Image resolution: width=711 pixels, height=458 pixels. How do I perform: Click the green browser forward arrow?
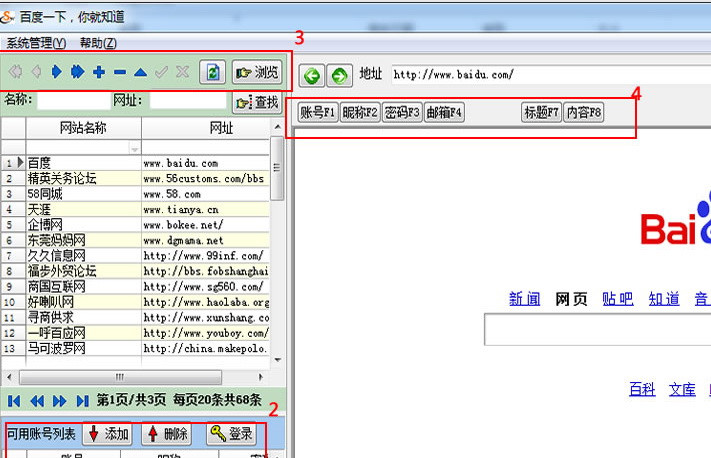(x=339, y=75)
